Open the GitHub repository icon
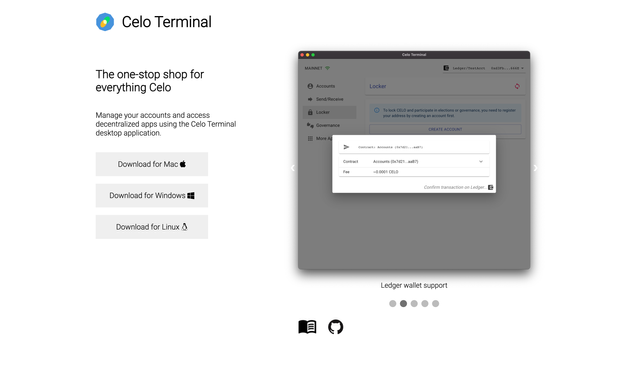 click(336, 327)
